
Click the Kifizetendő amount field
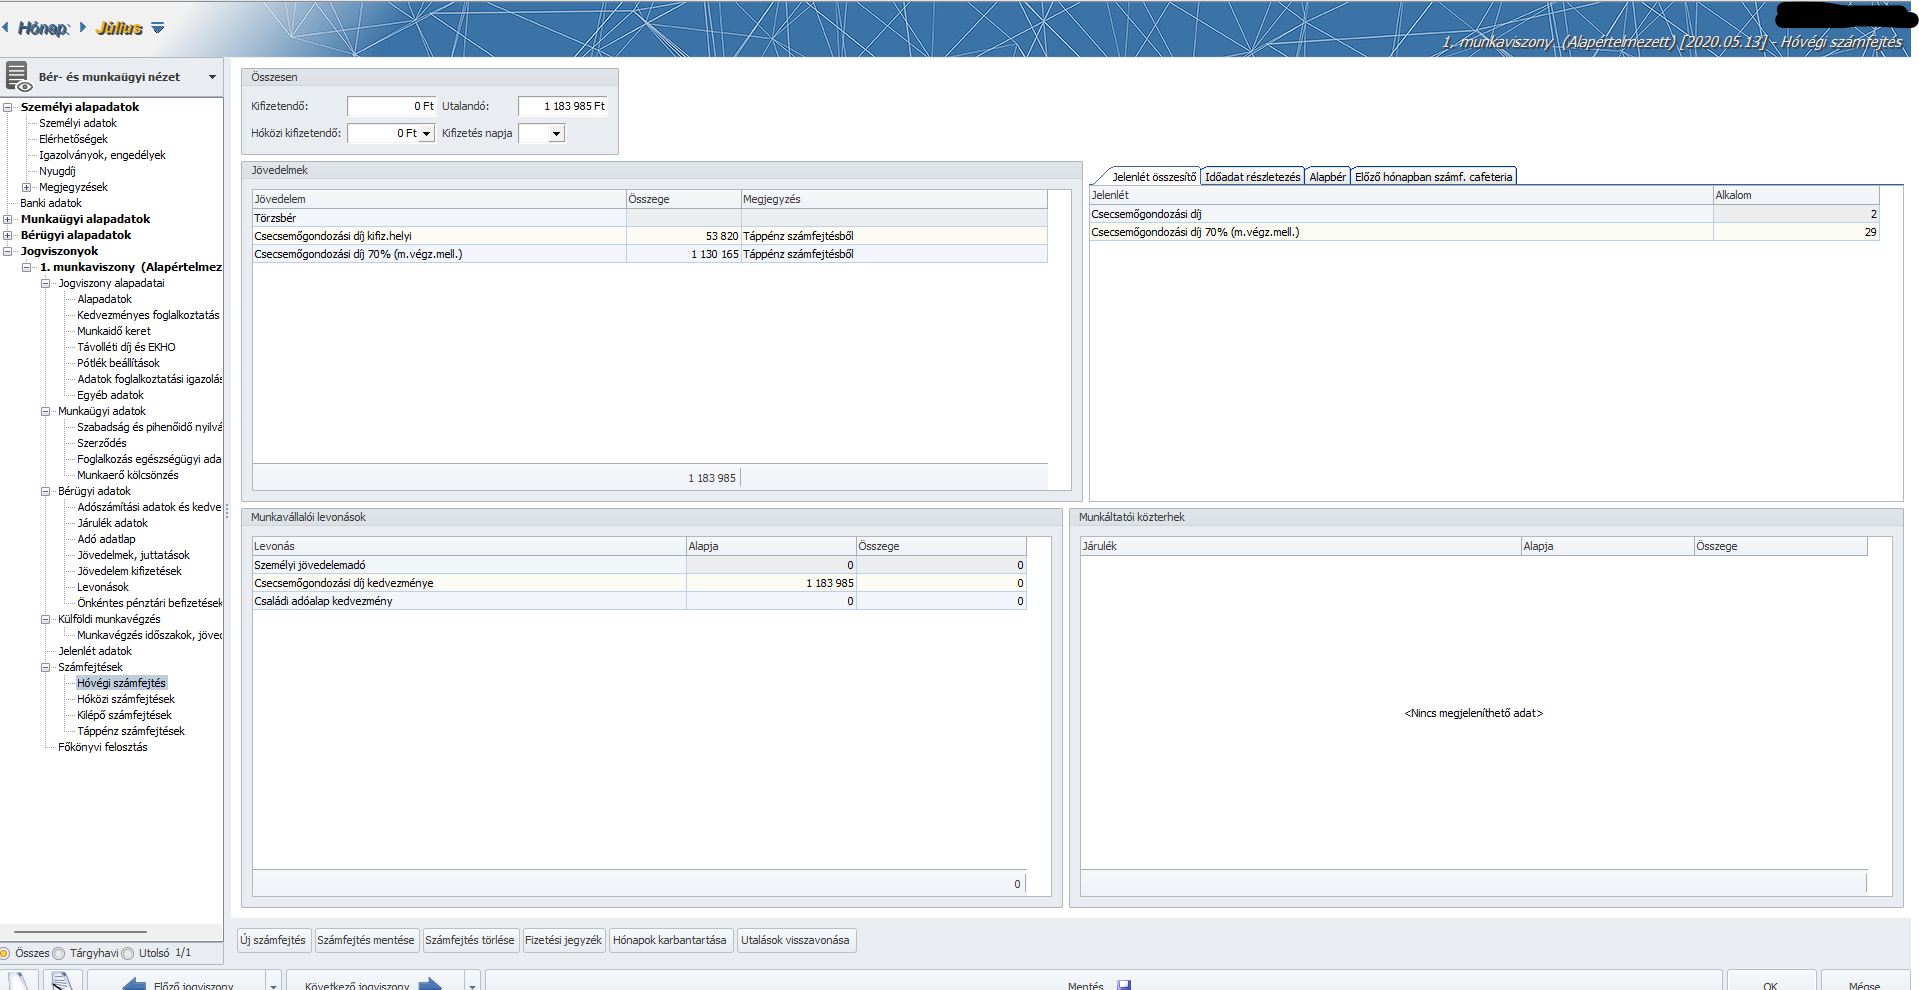pos(391,106)
